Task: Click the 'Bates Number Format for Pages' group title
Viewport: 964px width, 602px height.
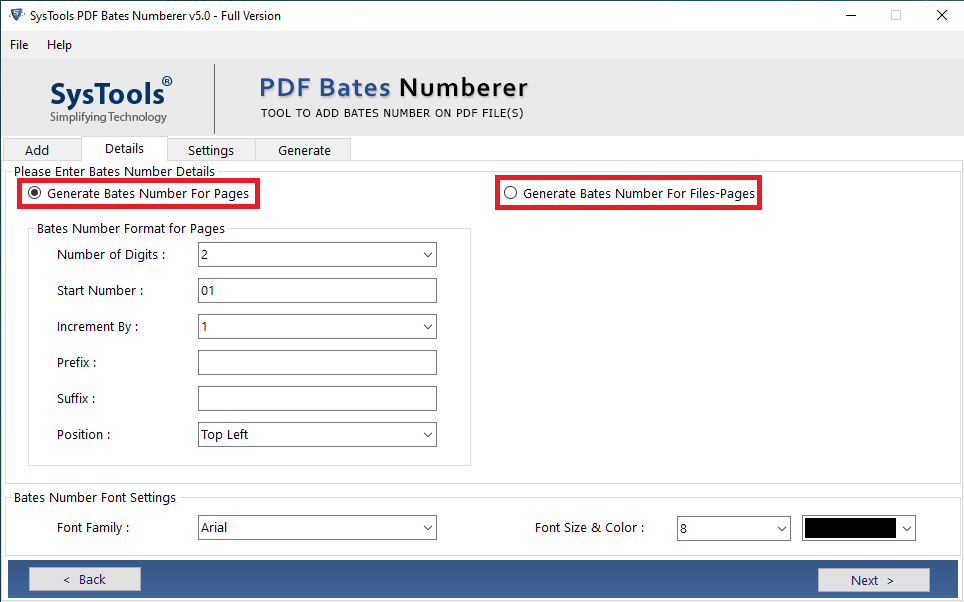Action: click(x=131, y=229)
